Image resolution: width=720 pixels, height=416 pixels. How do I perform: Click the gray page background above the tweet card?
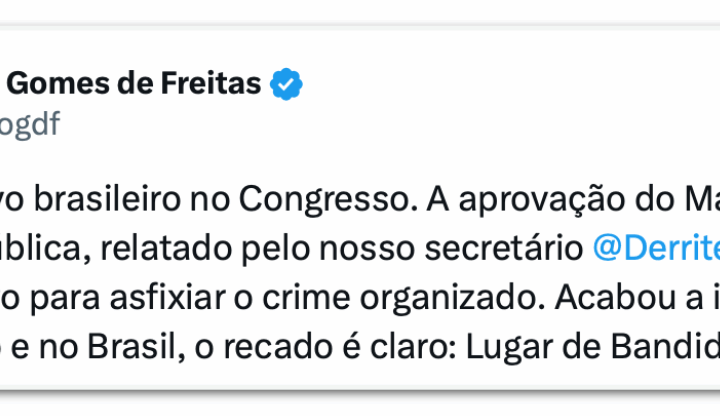360,10
